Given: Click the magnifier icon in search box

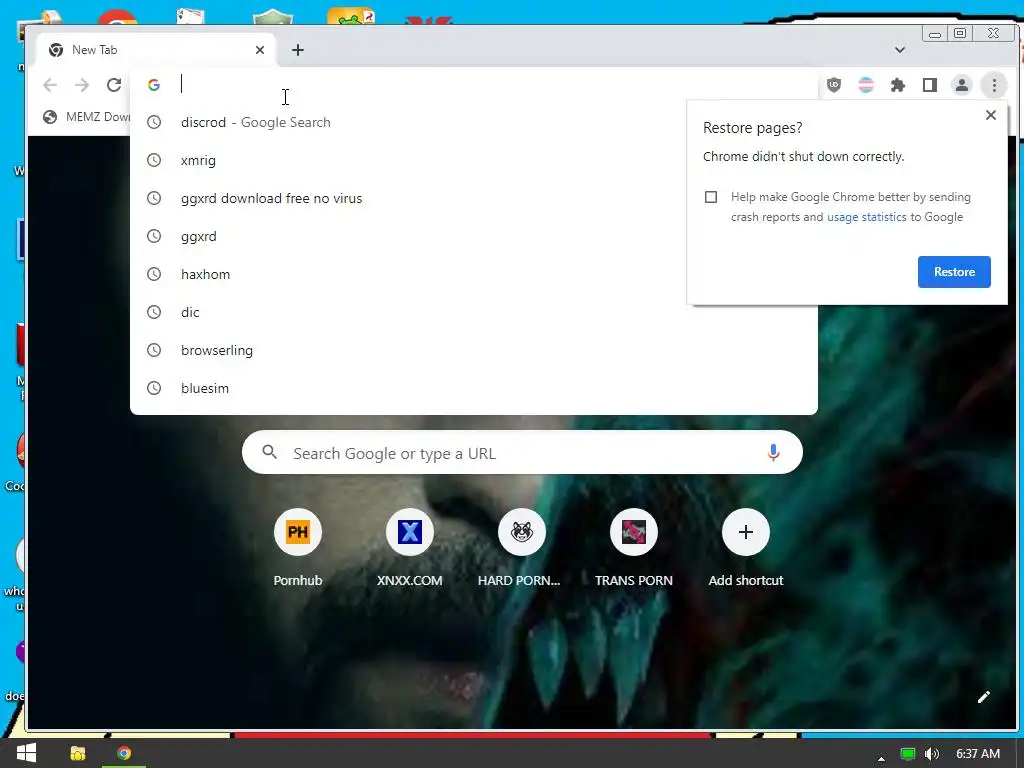Looking at the screenshot, I should (270, 452).
